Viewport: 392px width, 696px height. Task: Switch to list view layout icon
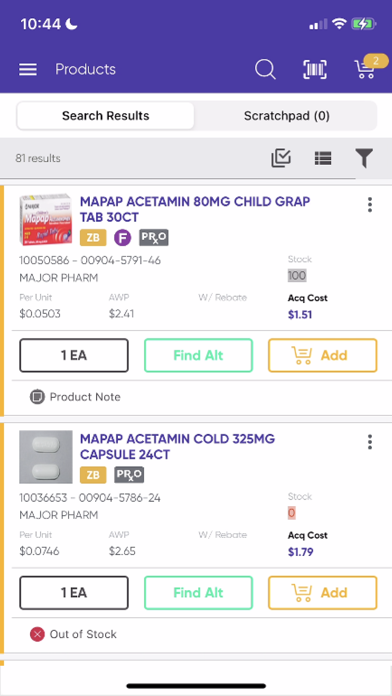click(323, 158)
